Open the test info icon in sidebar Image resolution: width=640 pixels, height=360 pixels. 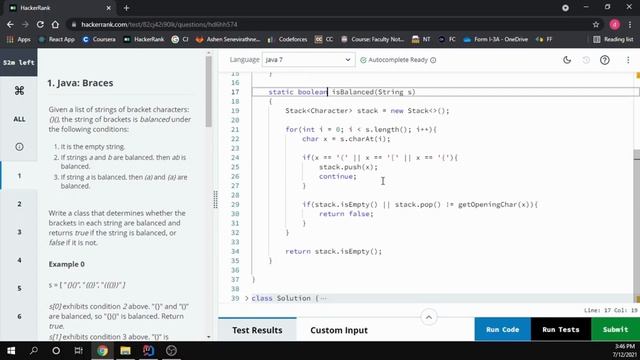(19, 147)
